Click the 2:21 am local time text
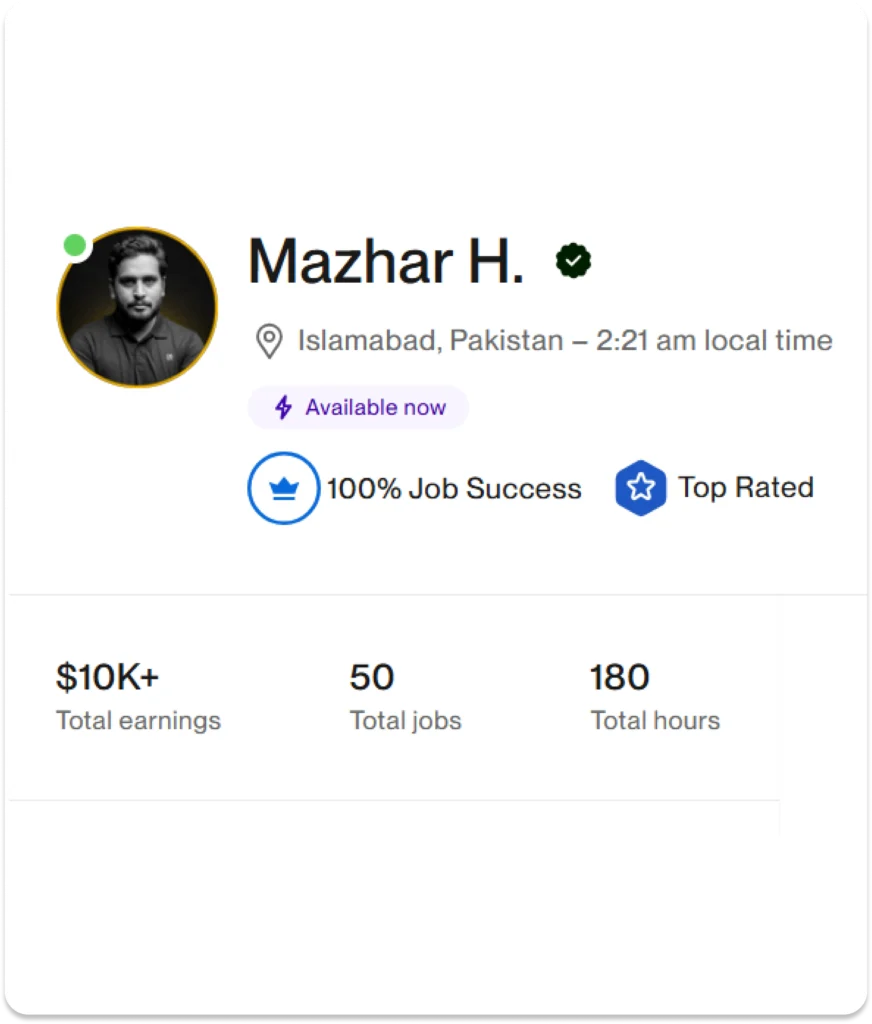872x1024 pixels. [714, 341]
